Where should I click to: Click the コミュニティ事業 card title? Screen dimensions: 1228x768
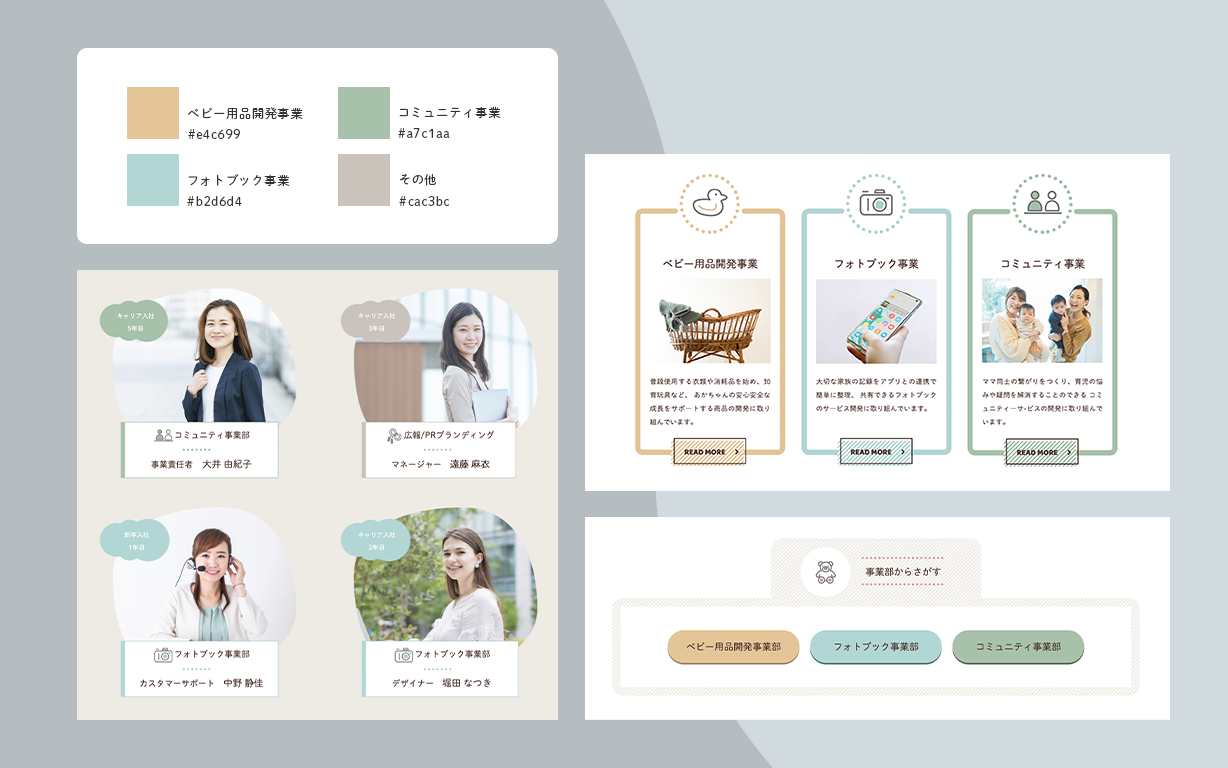1043,264
